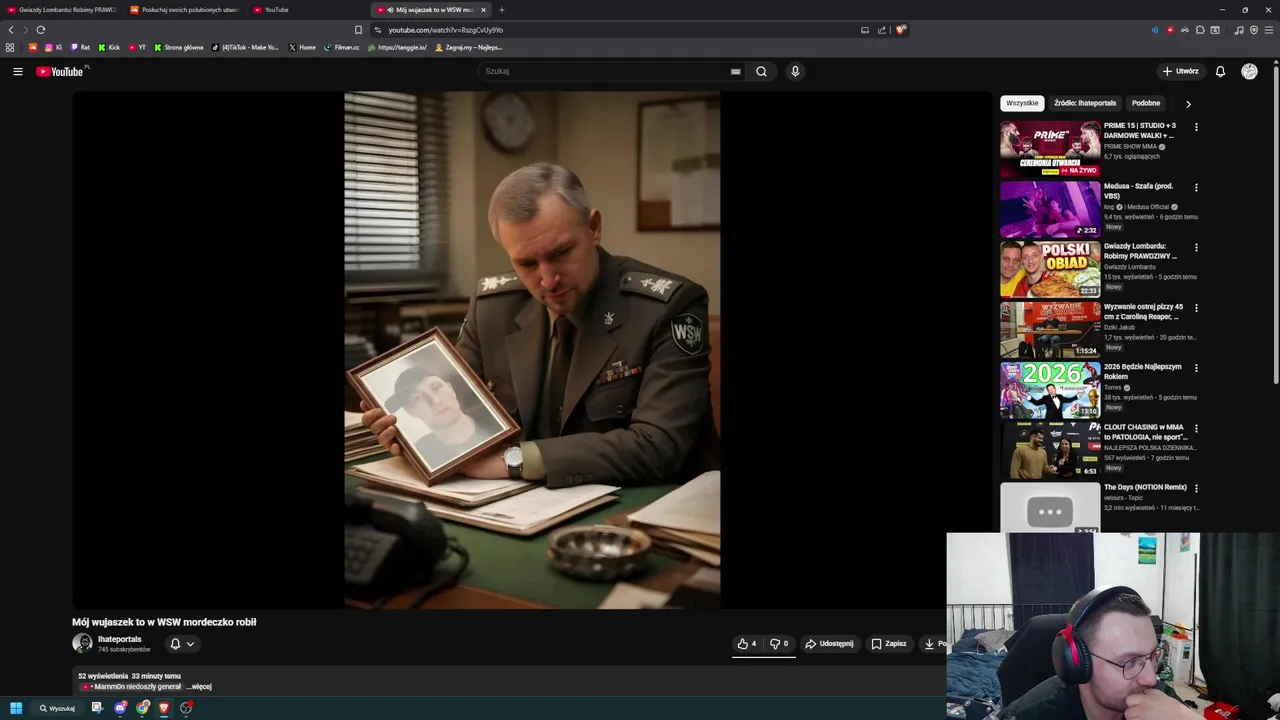Open the X Home bookmark
The width and height of the screenshot is (1280, 720).
[x=302, y=47]
